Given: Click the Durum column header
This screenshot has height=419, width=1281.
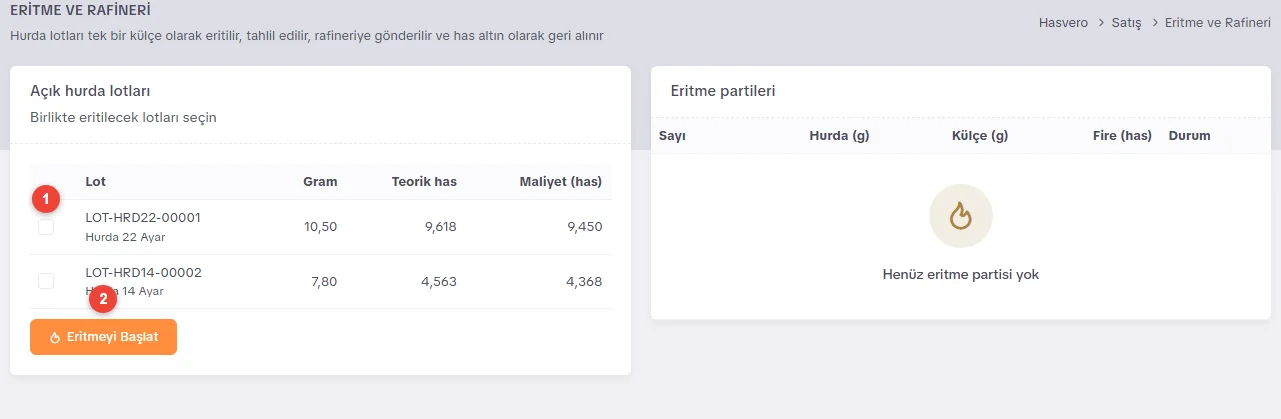Looking at the screenshot, I should (x=1189, y=135).
